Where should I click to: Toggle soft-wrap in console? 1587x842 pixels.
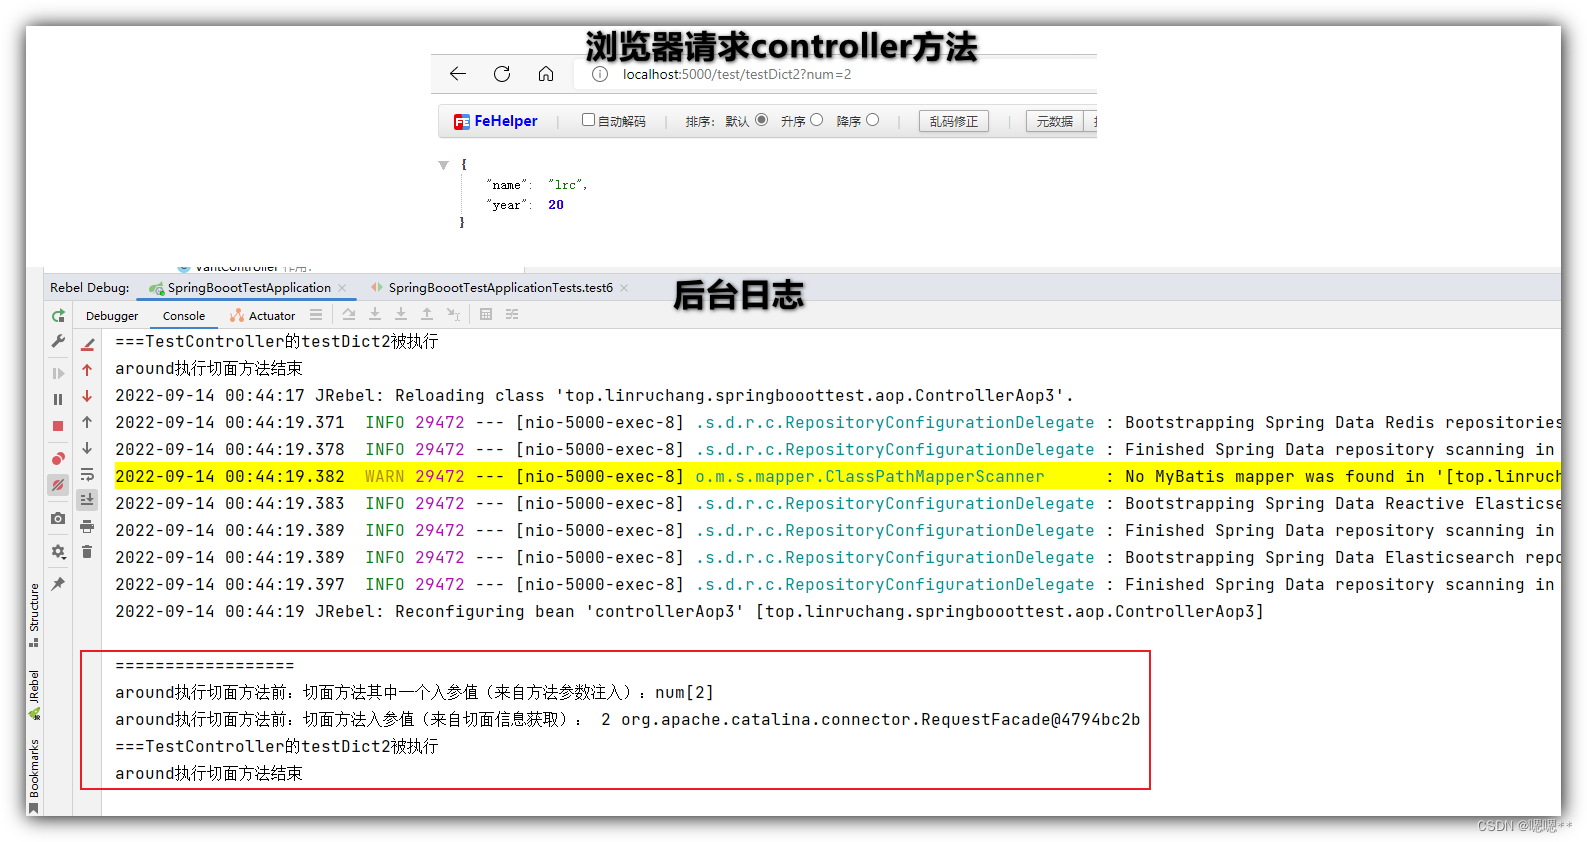[x=87, y=474]
